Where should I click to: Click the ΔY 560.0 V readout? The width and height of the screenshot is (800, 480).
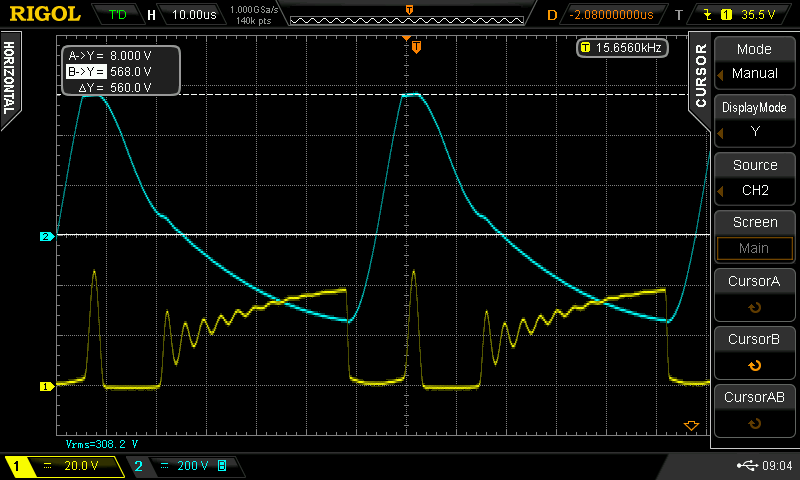pyautogui.click(x=115, y=88)
